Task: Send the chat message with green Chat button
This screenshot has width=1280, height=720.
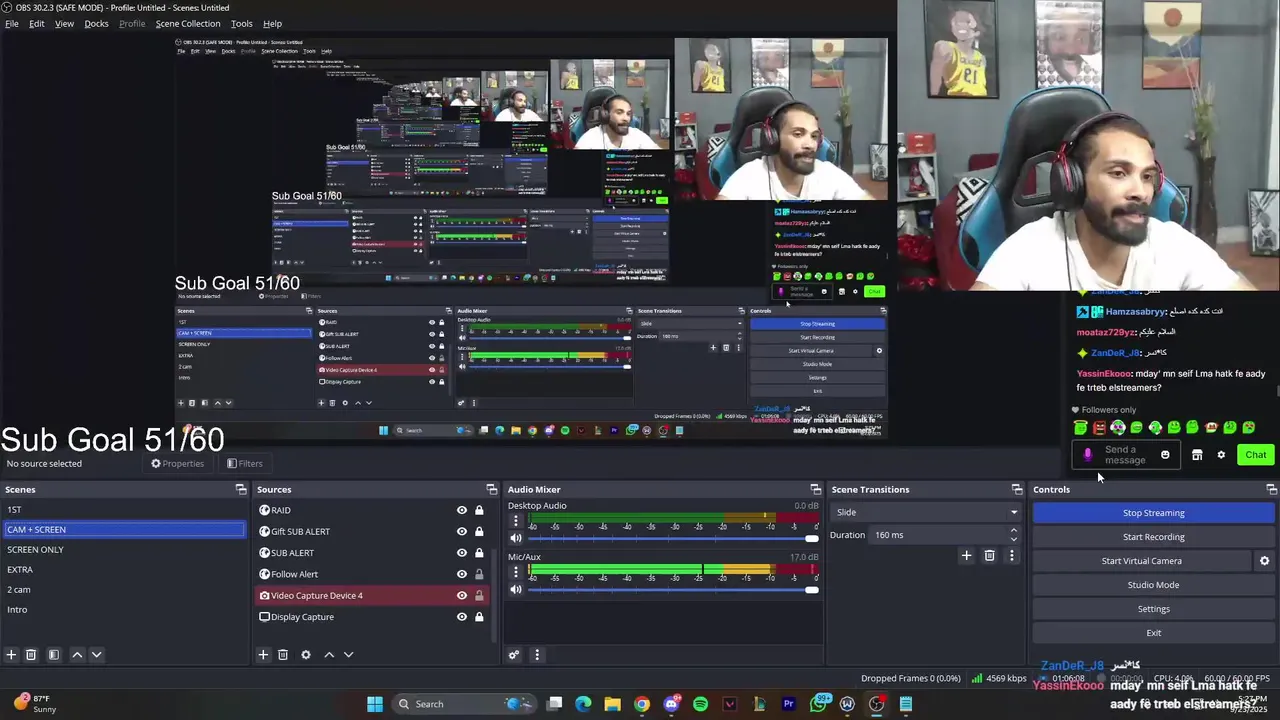Action: click(x=1255, y=455)
